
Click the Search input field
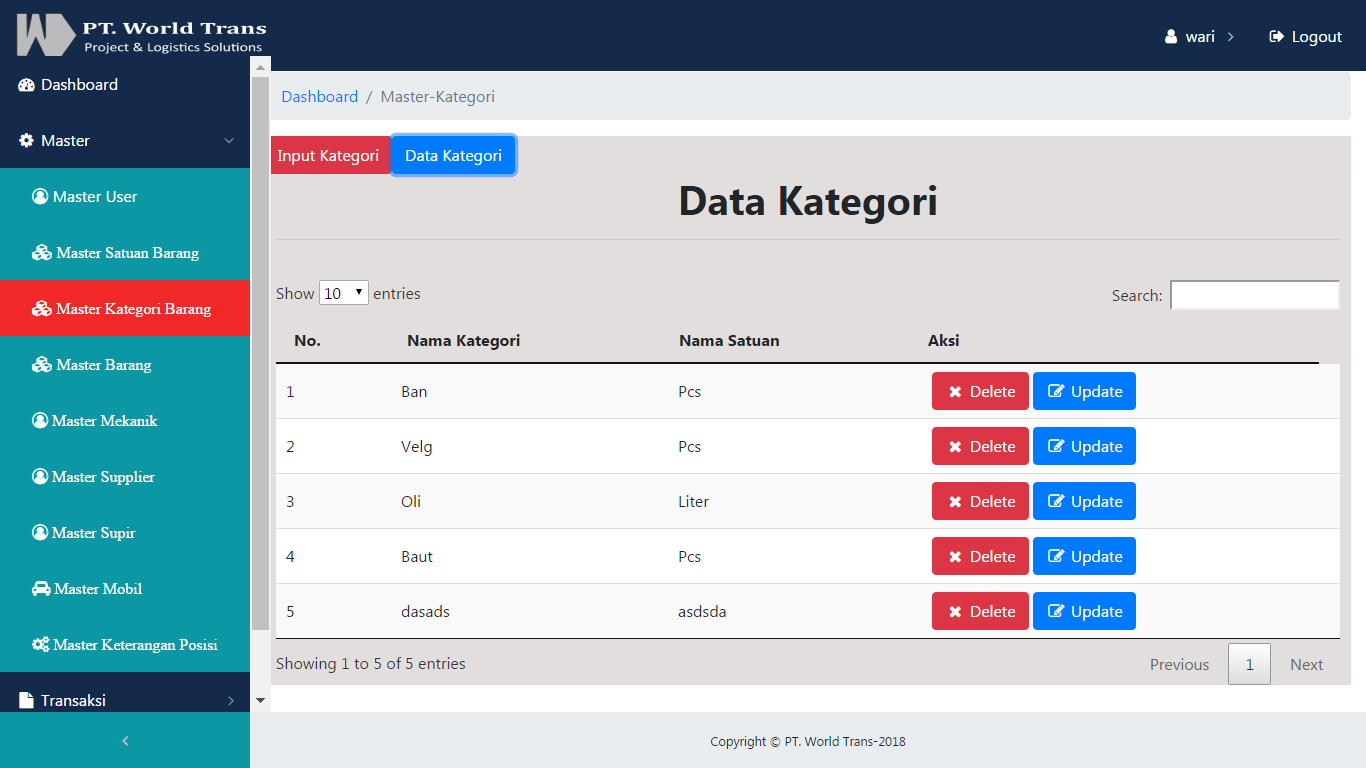coord(1254,295)
